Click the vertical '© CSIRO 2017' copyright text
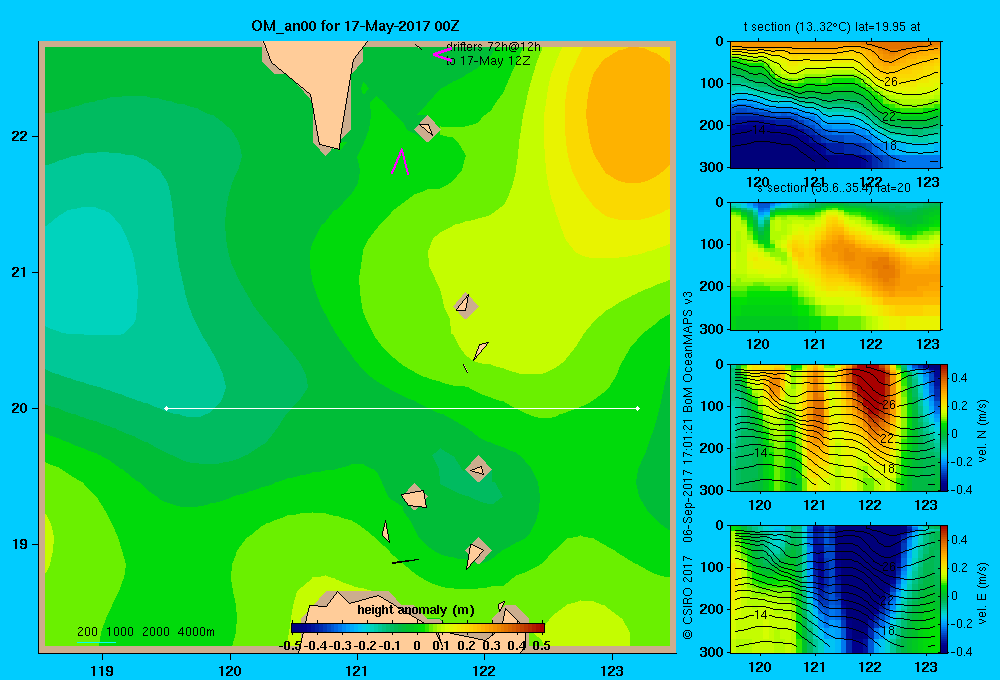Viewport: 1000px width, 680px height. pyautogui.click(x=688, y=596)
